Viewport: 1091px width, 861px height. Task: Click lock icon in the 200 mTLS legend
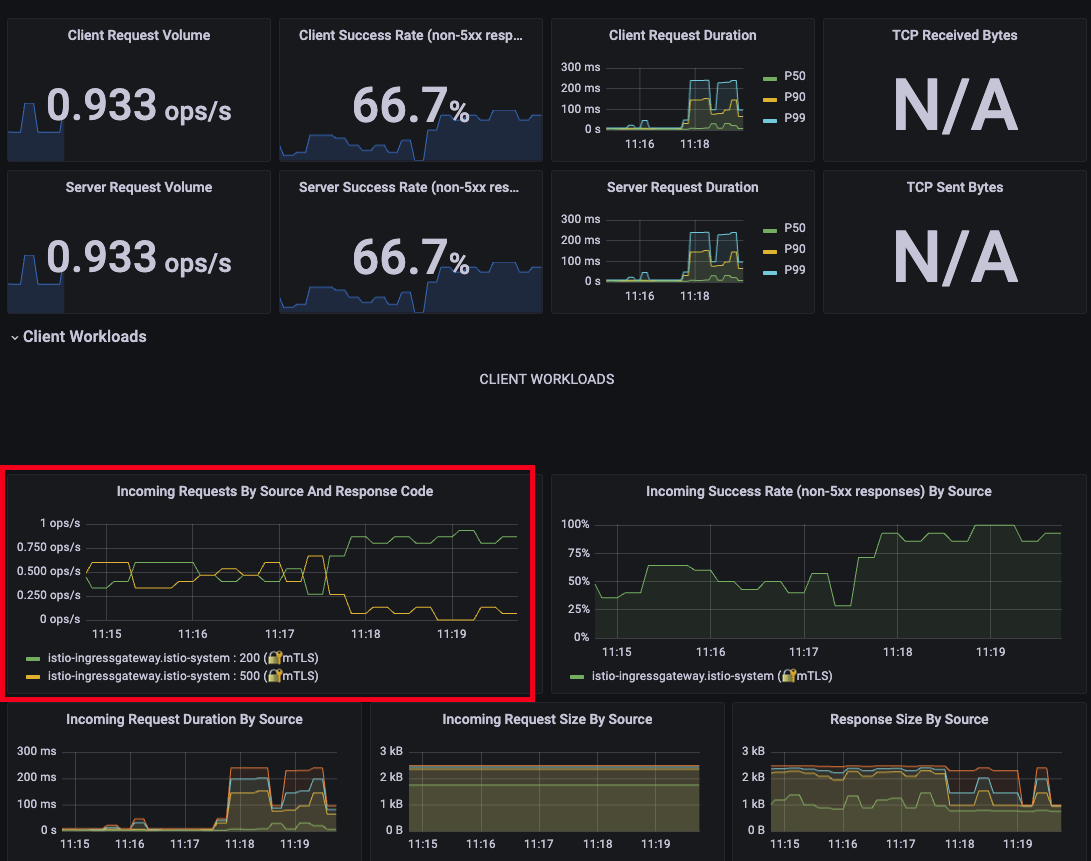pos(275,658)
